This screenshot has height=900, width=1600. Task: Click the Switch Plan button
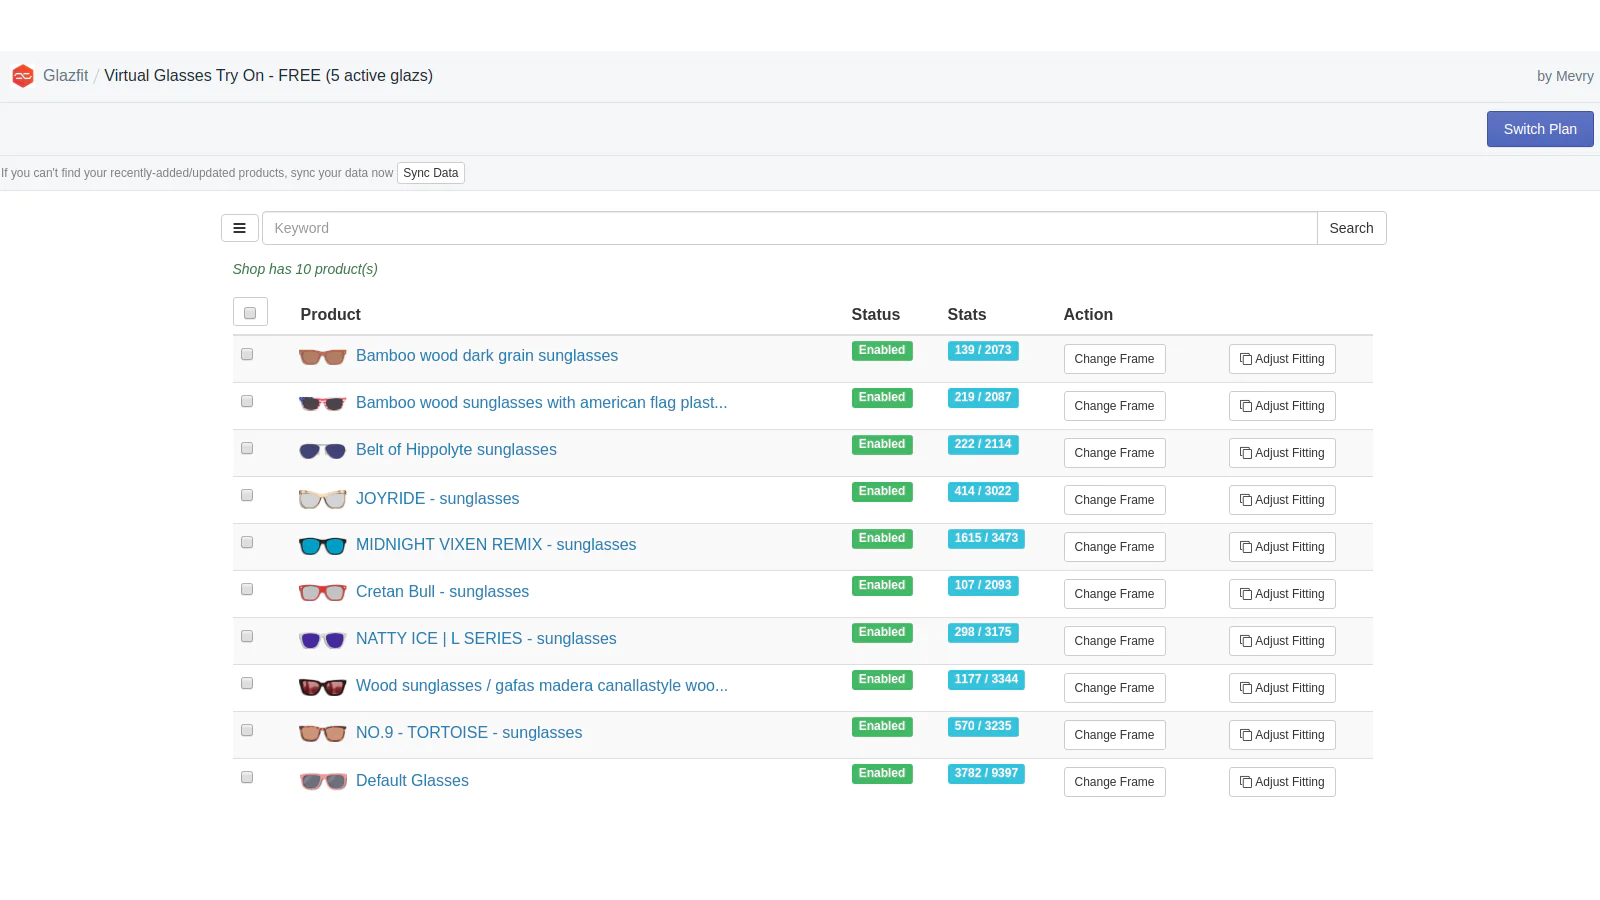pyautogui.click(x=1540, y=129)
